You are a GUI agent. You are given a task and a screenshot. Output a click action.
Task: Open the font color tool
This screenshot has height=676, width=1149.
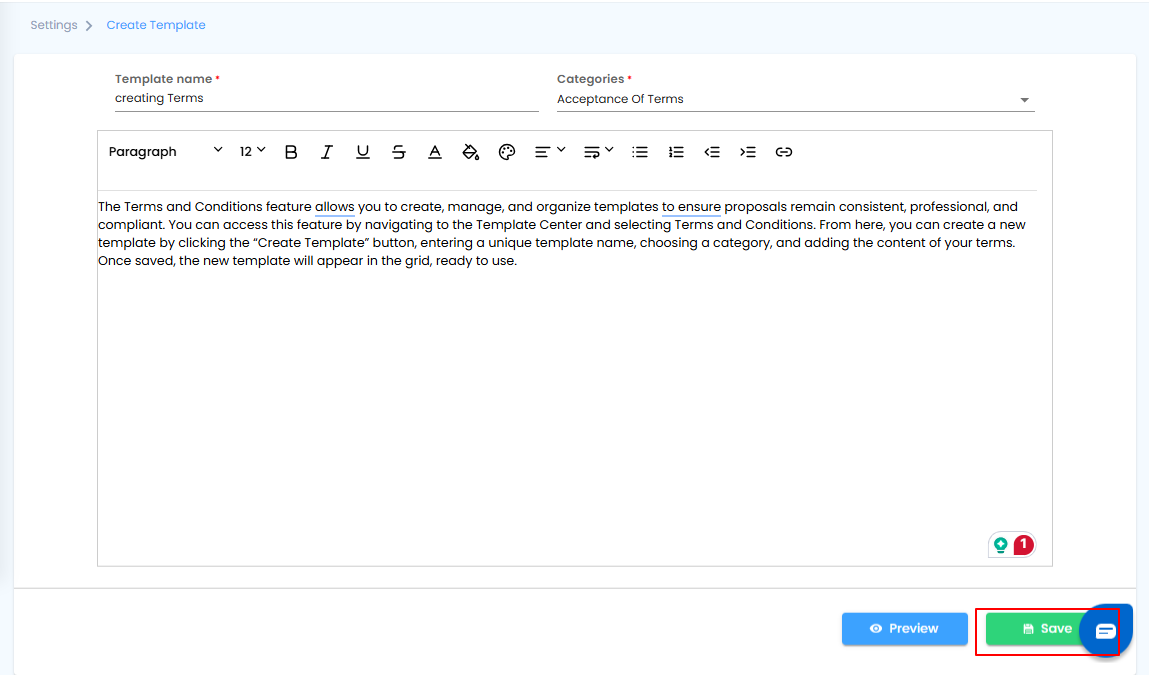pyautogui.click(x=435, y=152)
